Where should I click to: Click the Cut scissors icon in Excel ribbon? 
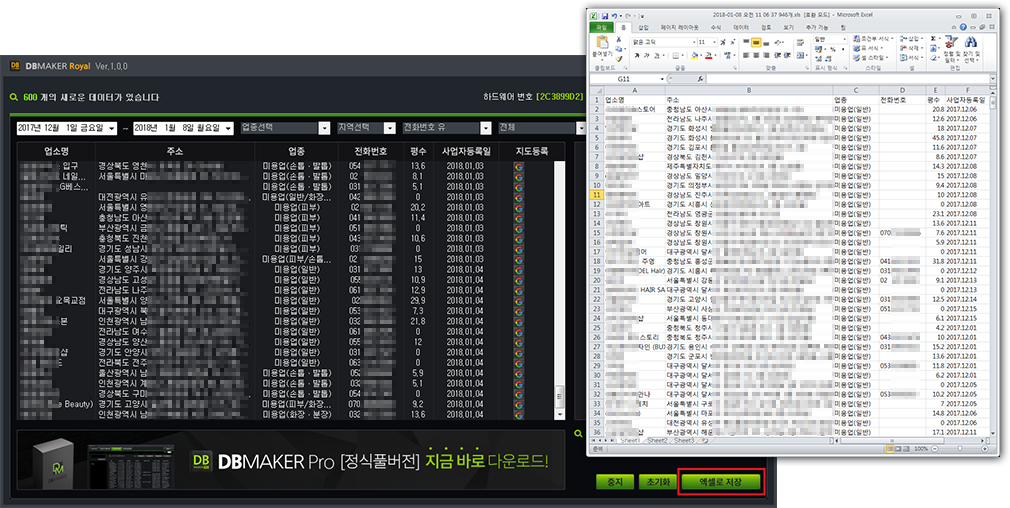(x=618, y=40)
